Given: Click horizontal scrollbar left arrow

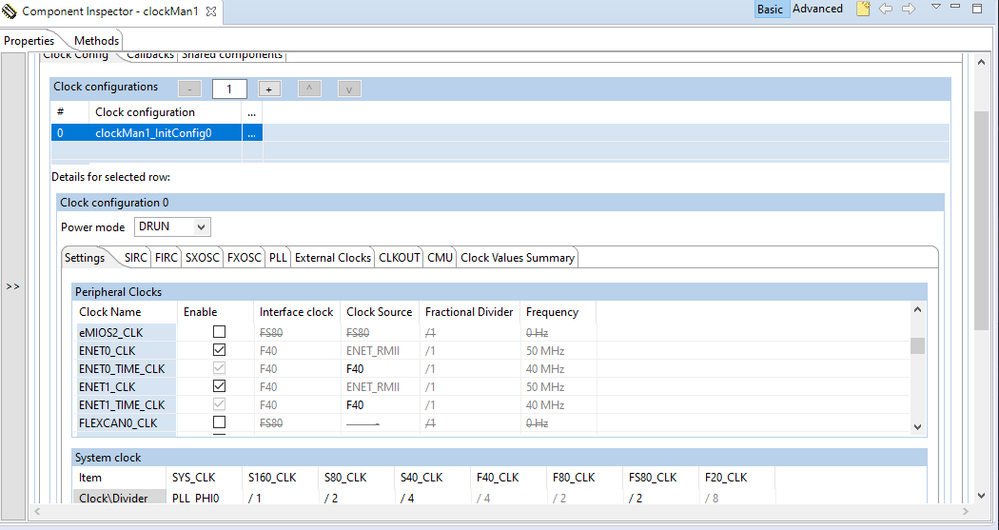Looking at the screenshot, I should 37,511.
